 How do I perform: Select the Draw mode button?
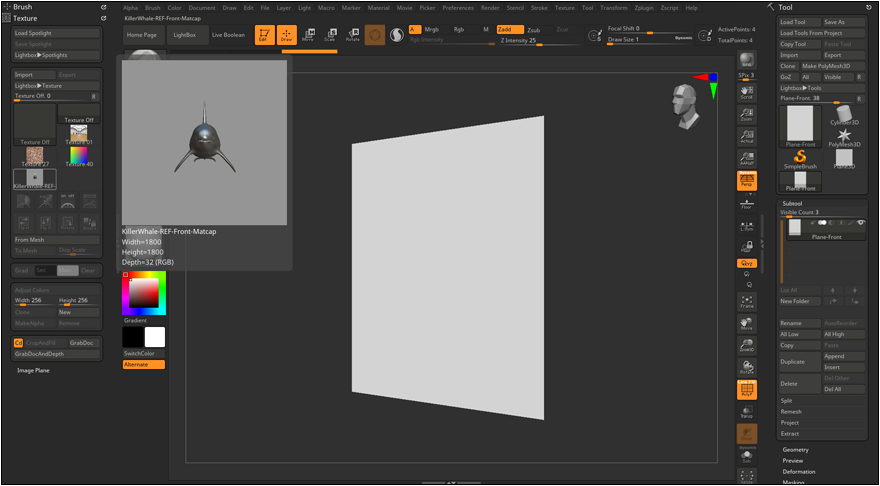click(x=286, y=35)
